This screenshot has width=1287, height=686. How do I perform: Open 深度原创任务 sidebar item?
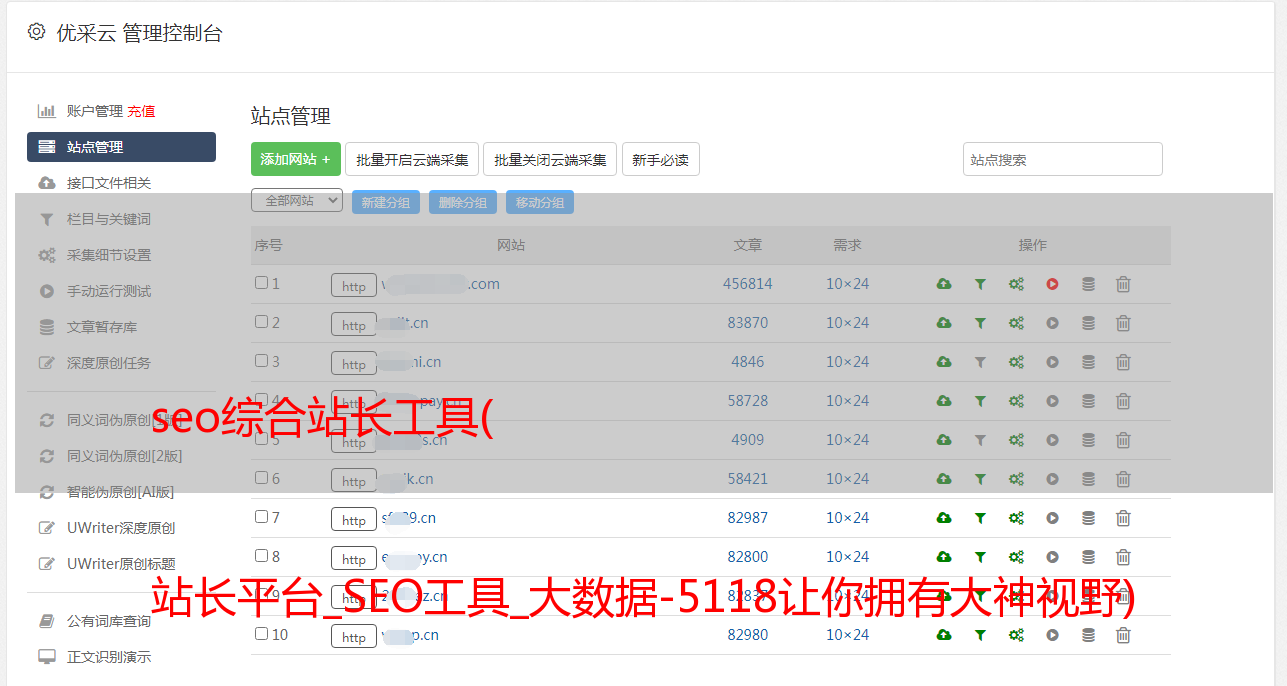pyautogui.click(x=109, y=363)
